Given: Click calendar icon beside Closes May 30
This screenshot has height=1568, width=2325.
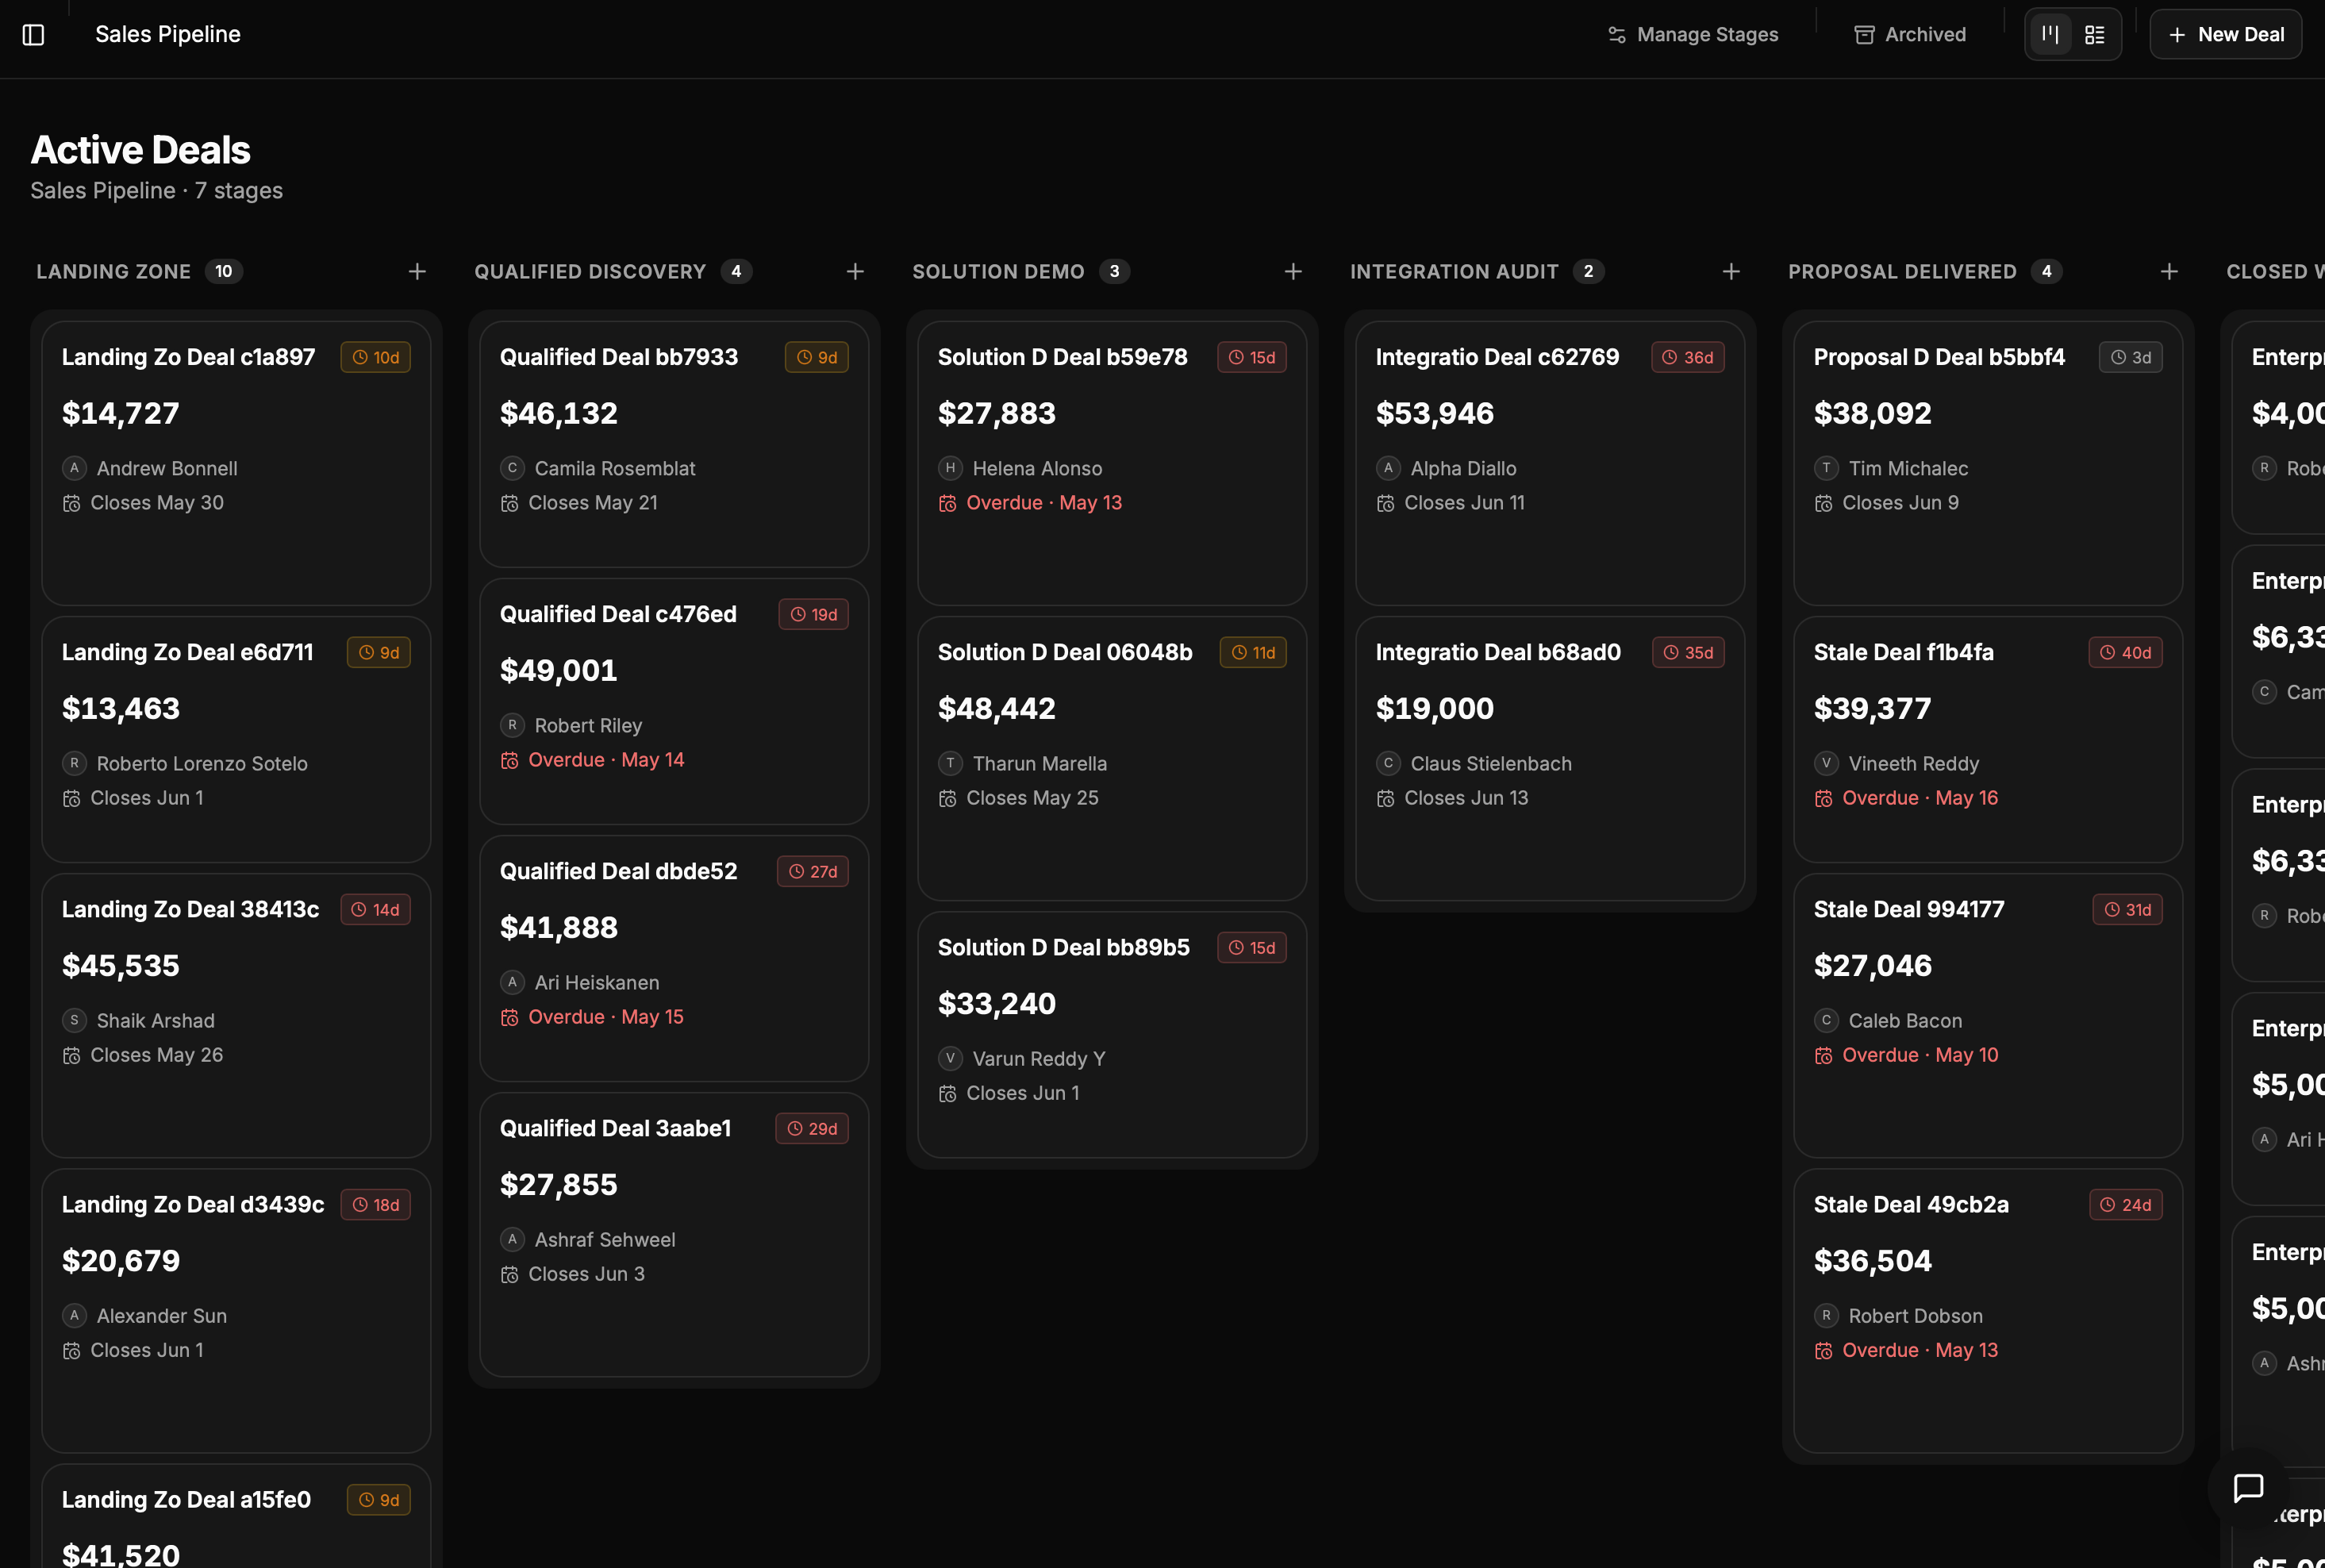Looking at the screenshot, I should (72, 503).
